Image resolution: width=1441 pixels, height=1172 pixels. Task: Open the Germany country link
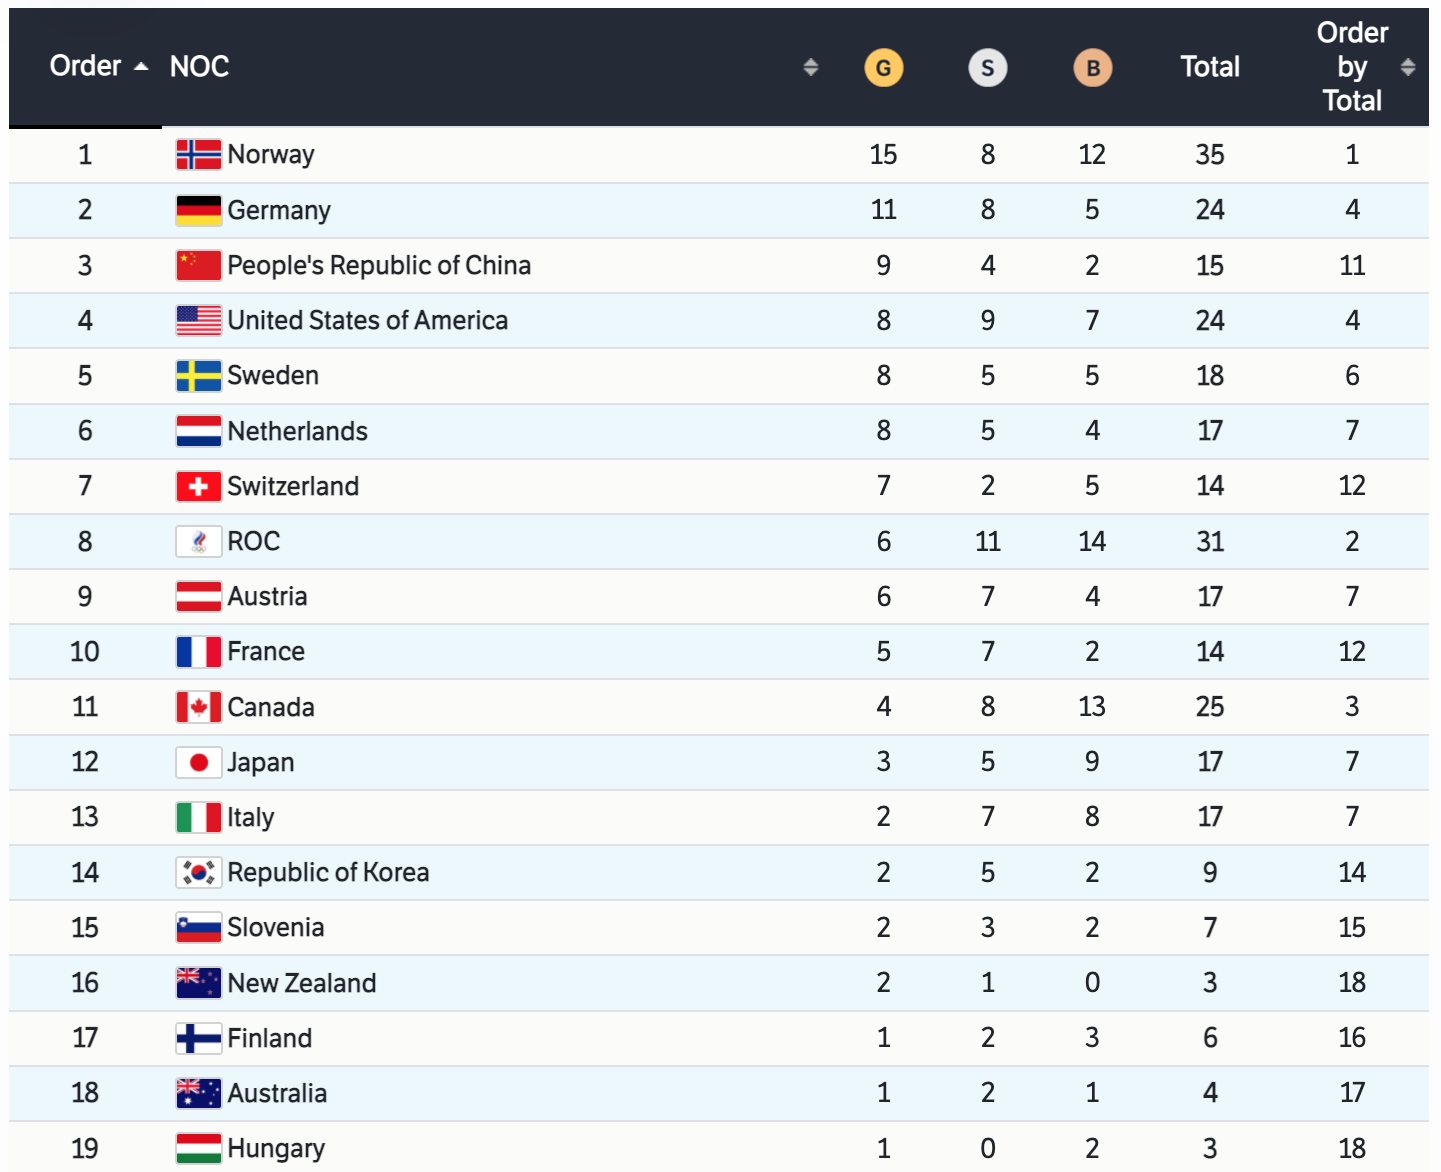[279, 211]
